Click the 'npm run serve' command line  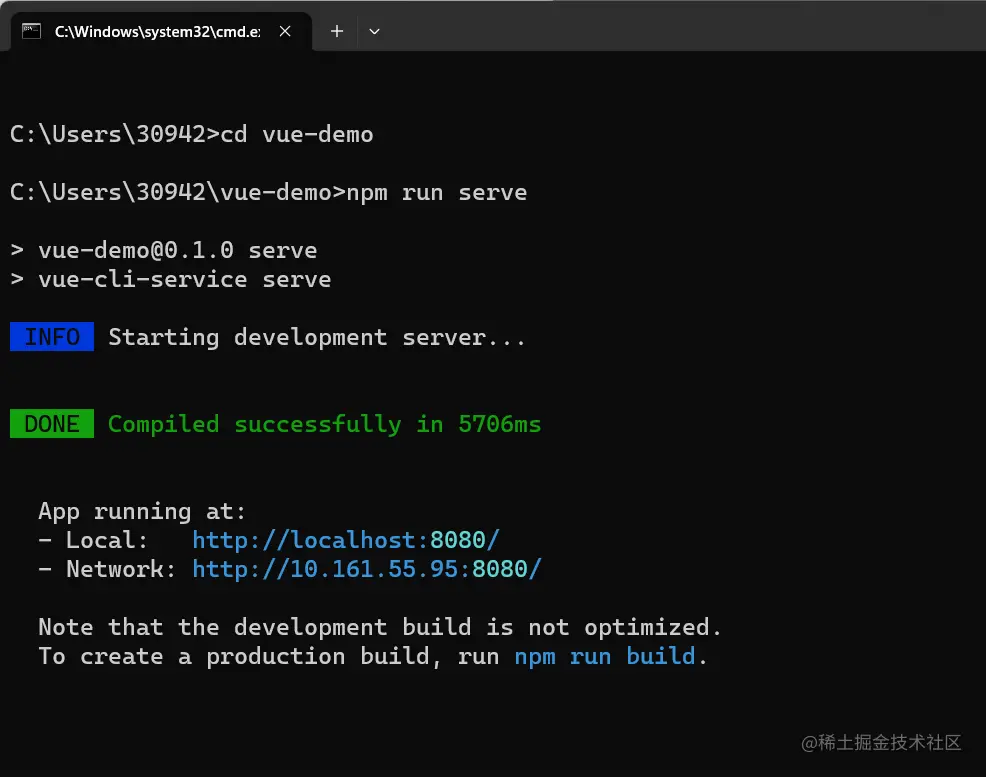pos(269,192)
